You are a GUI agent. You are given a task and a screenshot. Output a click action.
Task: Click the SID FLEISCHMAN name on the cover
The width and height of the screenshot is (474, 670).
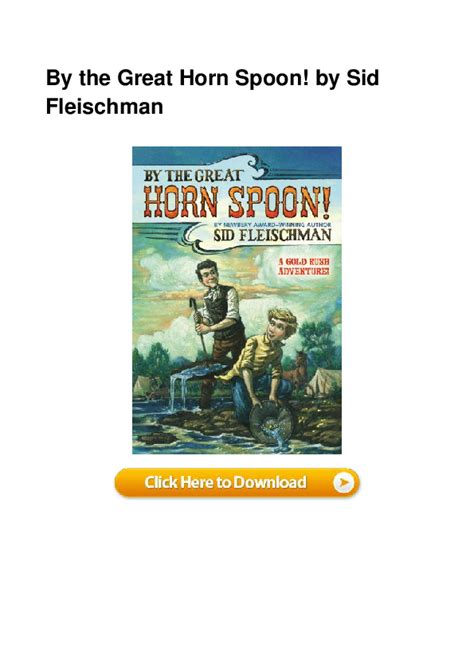(x=272, y=235)
